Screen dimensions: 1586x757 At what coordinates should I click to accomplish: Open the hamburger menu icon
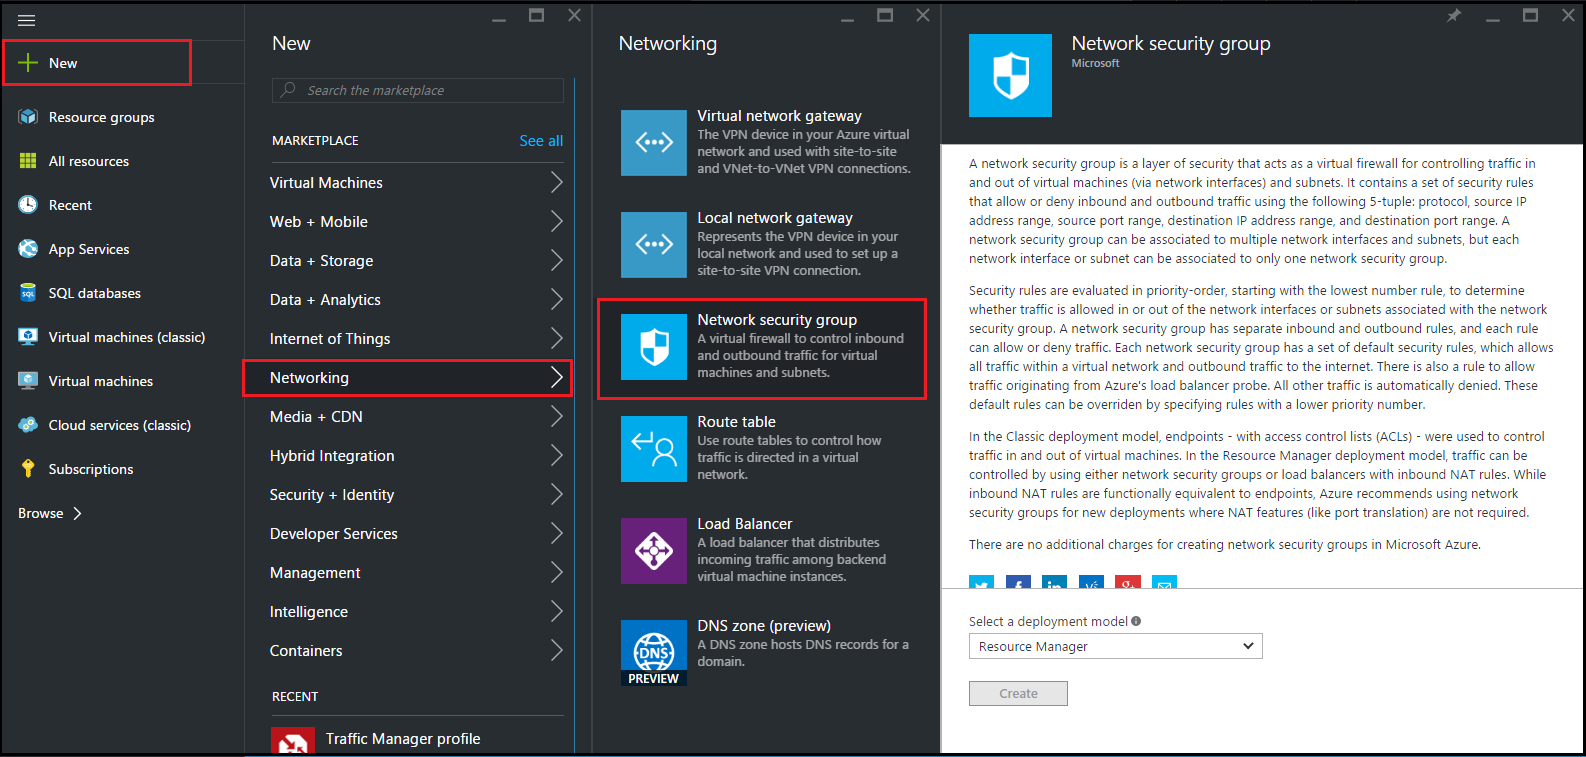[x=27, y=20]
